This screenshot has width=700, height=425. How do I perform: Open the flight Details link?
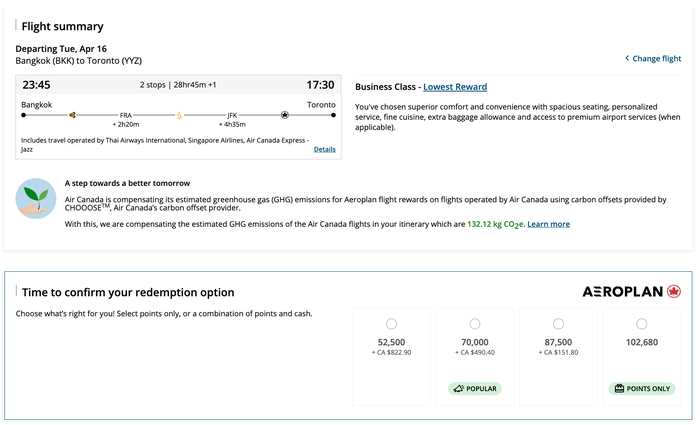pyautogui.click(x=325, y=149)
